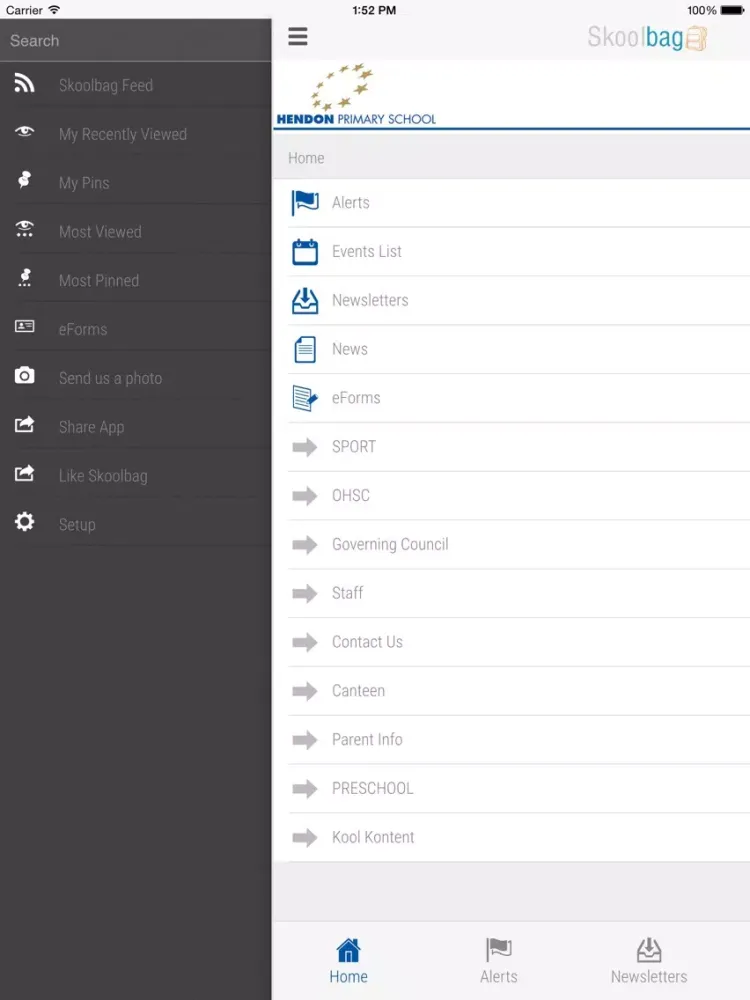Open the Staff section
The width and height of the screenshot is (750, 1000).
pos(511,593)
